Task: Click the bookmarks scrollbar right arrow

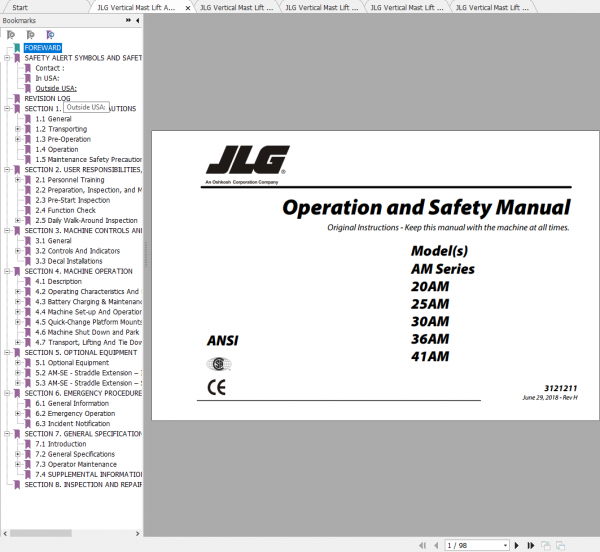Action: coord(138,533)
